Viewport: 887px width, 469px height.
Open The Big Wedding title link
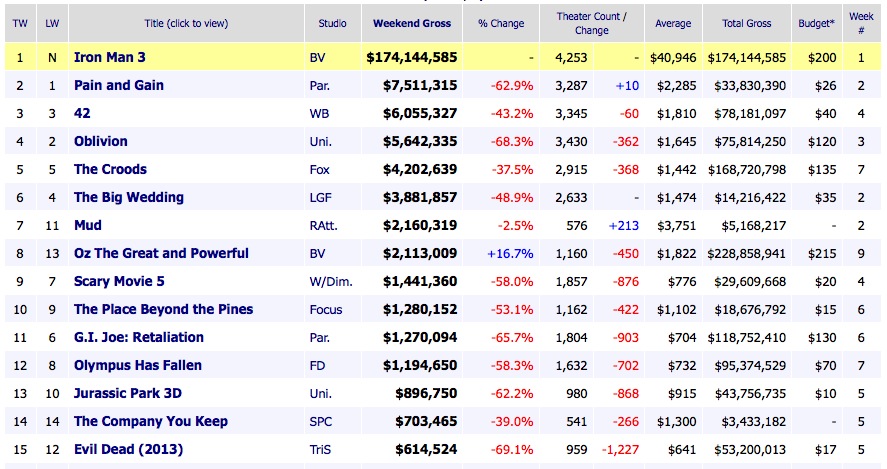pyautogui.click(x=128, y=197)
